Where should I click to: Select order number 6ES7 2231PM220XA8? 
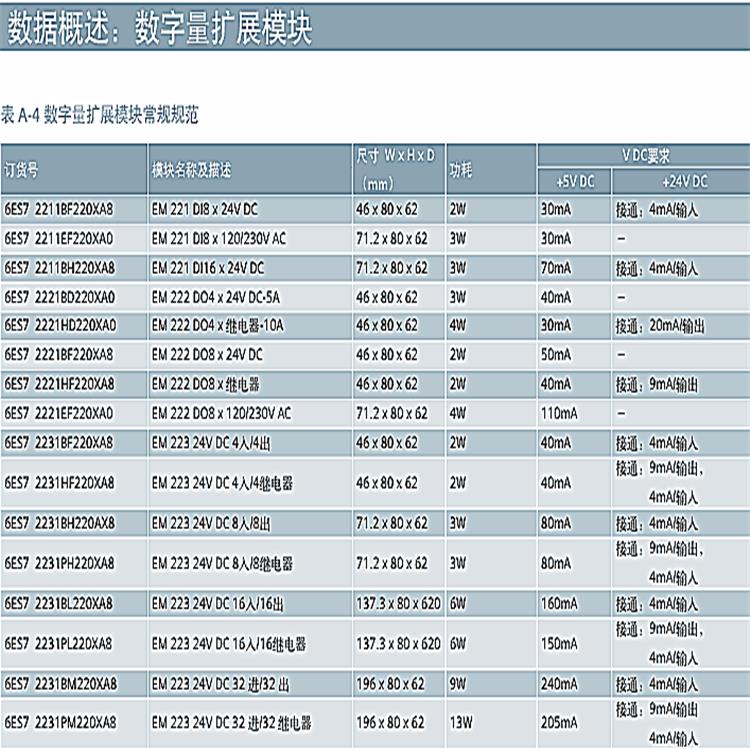[x=60, y=722]
